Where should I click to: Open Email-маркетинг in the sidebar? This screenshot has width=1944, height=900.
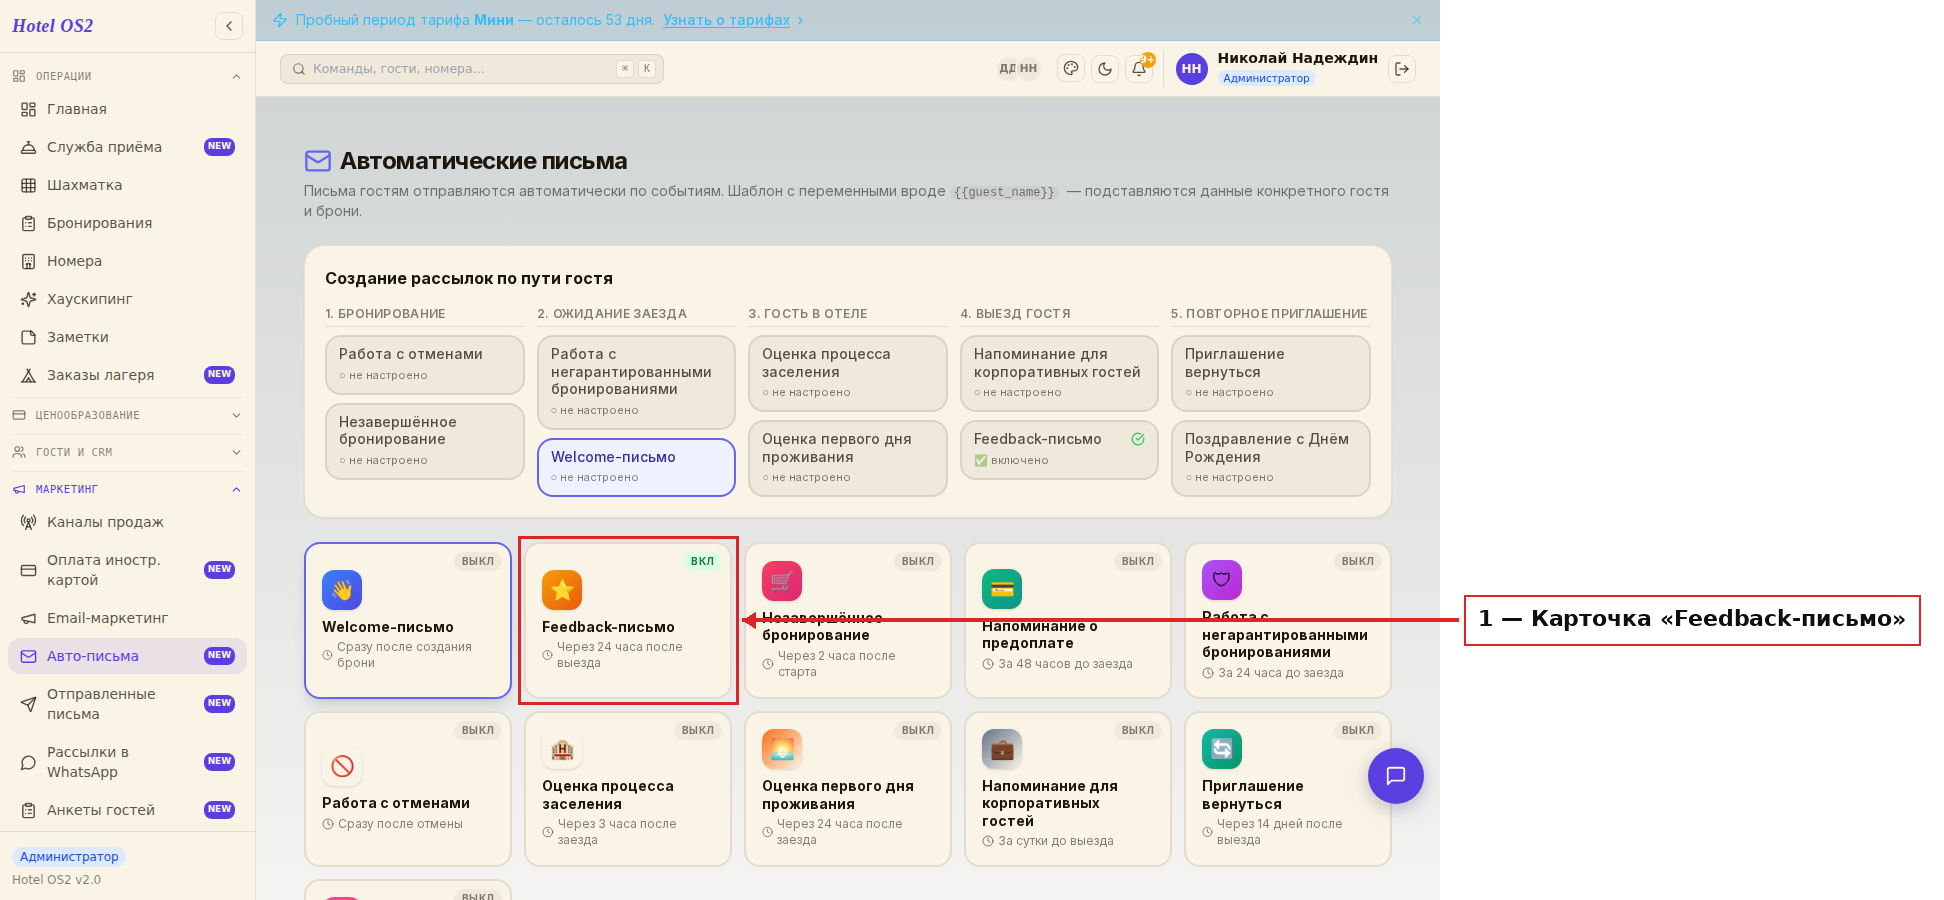tap(127, 618)
